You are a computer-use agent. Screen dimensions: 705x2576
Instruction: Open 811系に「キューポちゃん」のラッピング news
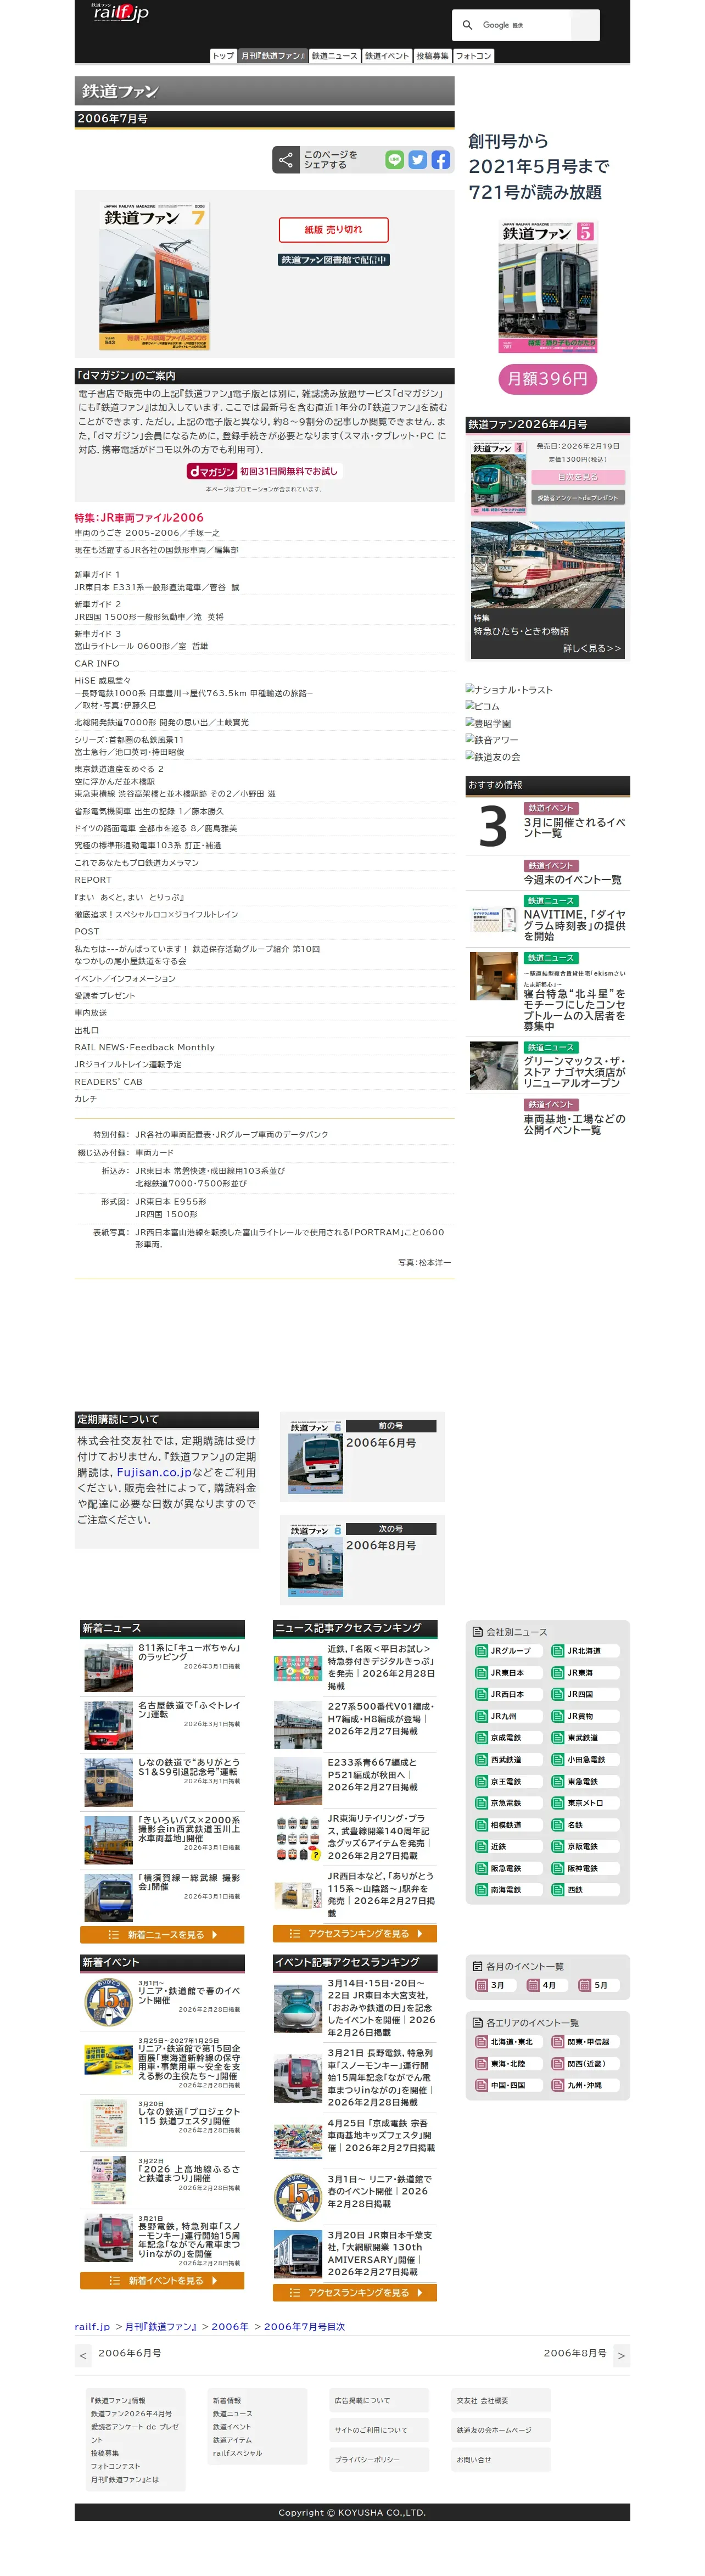(x=189, y=1652)
